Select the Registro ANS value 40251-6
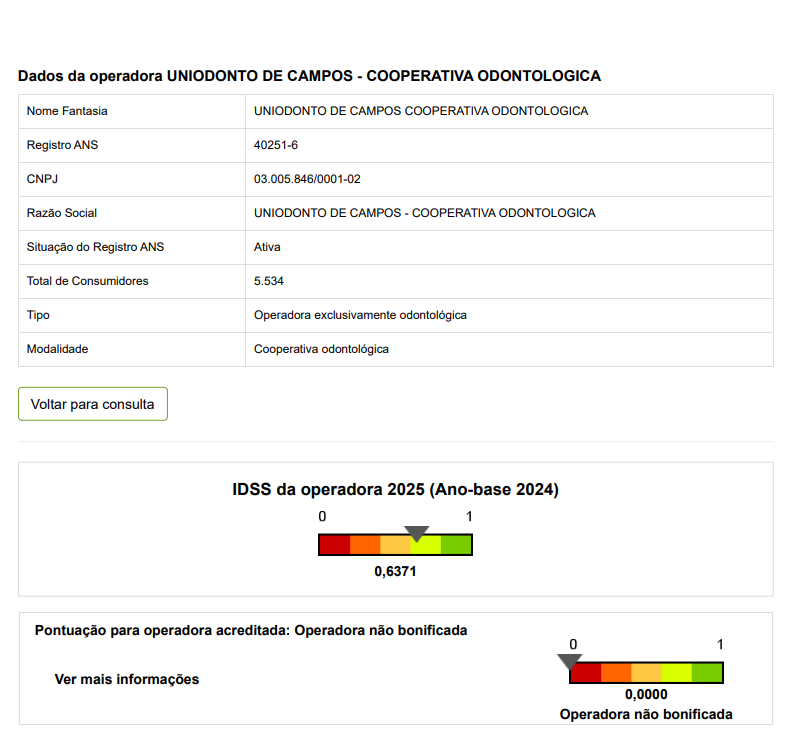Screen dimensions: 788x748 coord(276,145)
